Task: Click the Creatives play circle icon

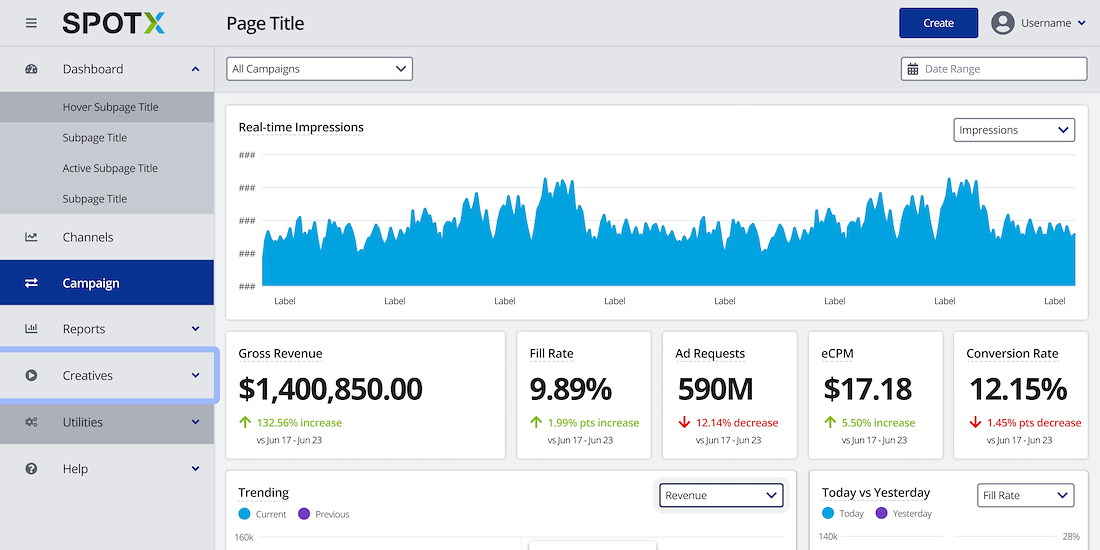Action: coord(31,376)
